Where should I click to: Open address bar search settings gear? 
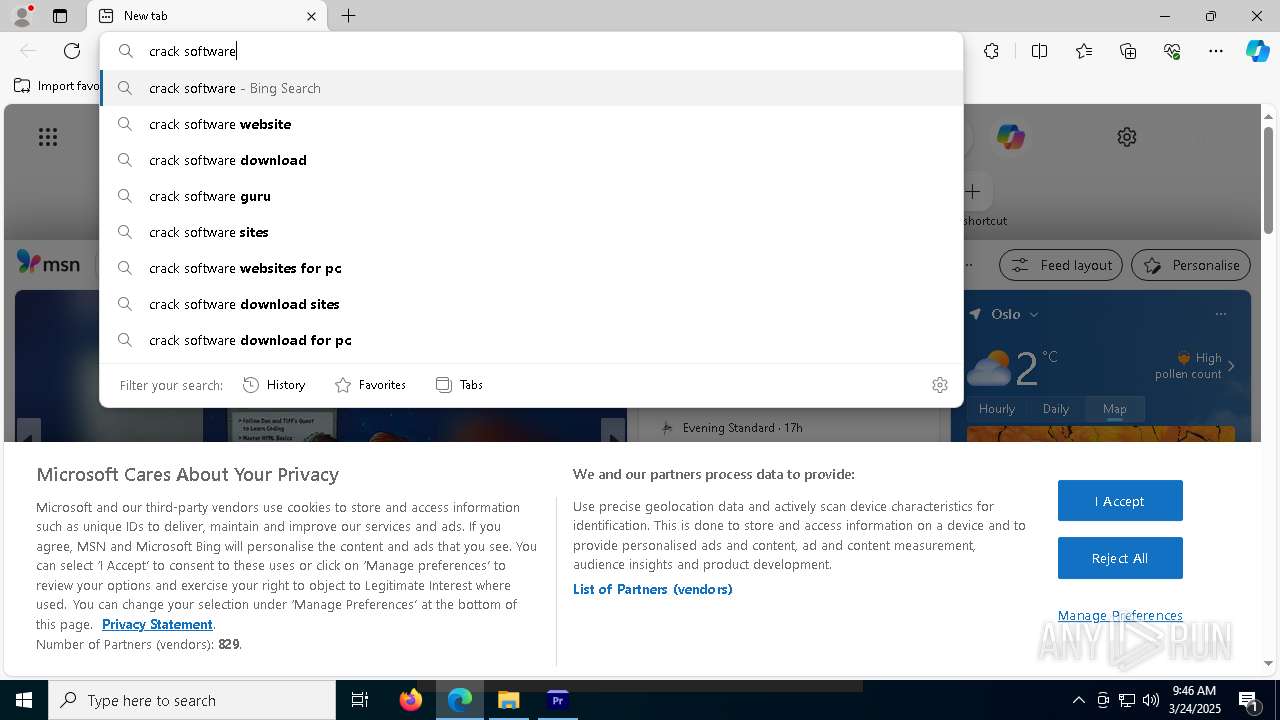(939, 385)
